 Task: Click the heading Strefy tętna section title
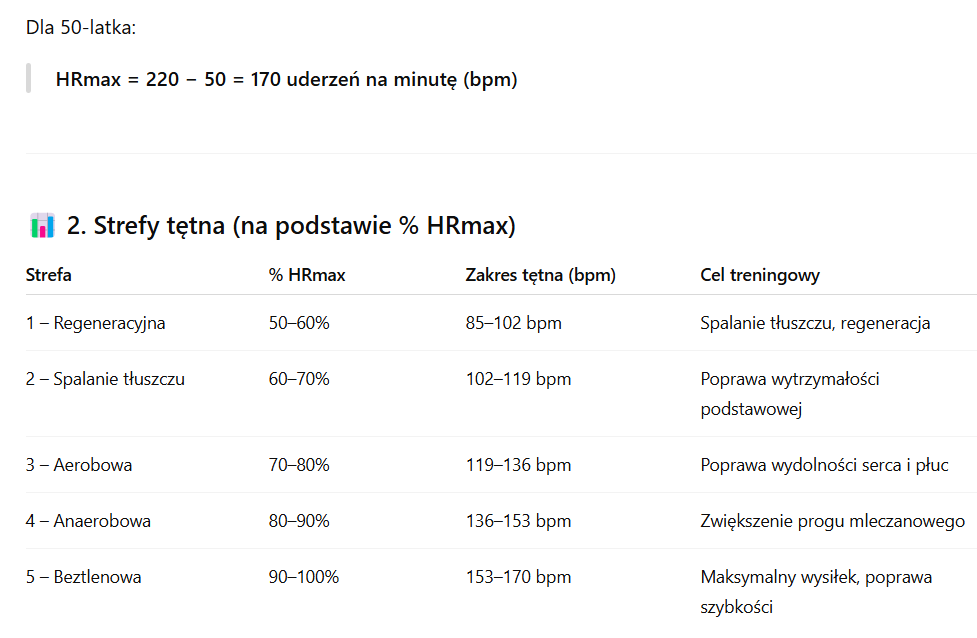(291, 226)
